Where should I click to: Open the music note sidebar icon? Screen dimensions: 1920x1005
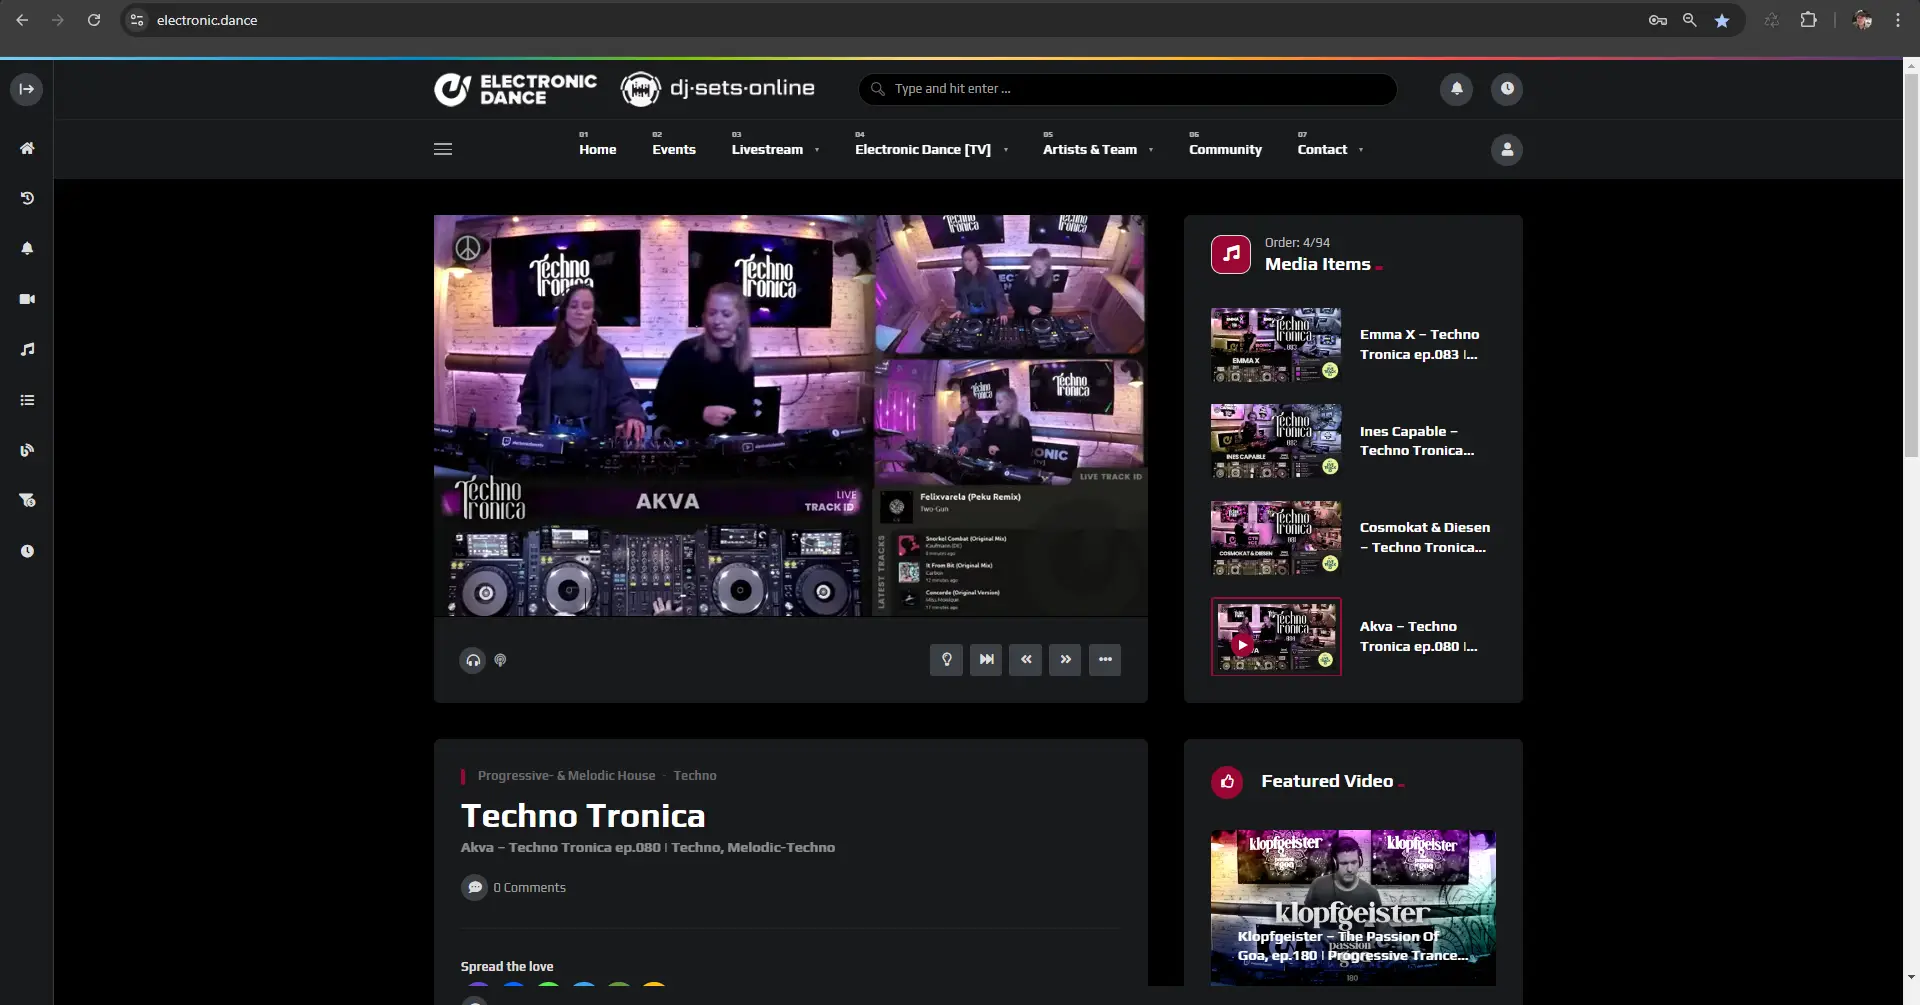point(27,349)
